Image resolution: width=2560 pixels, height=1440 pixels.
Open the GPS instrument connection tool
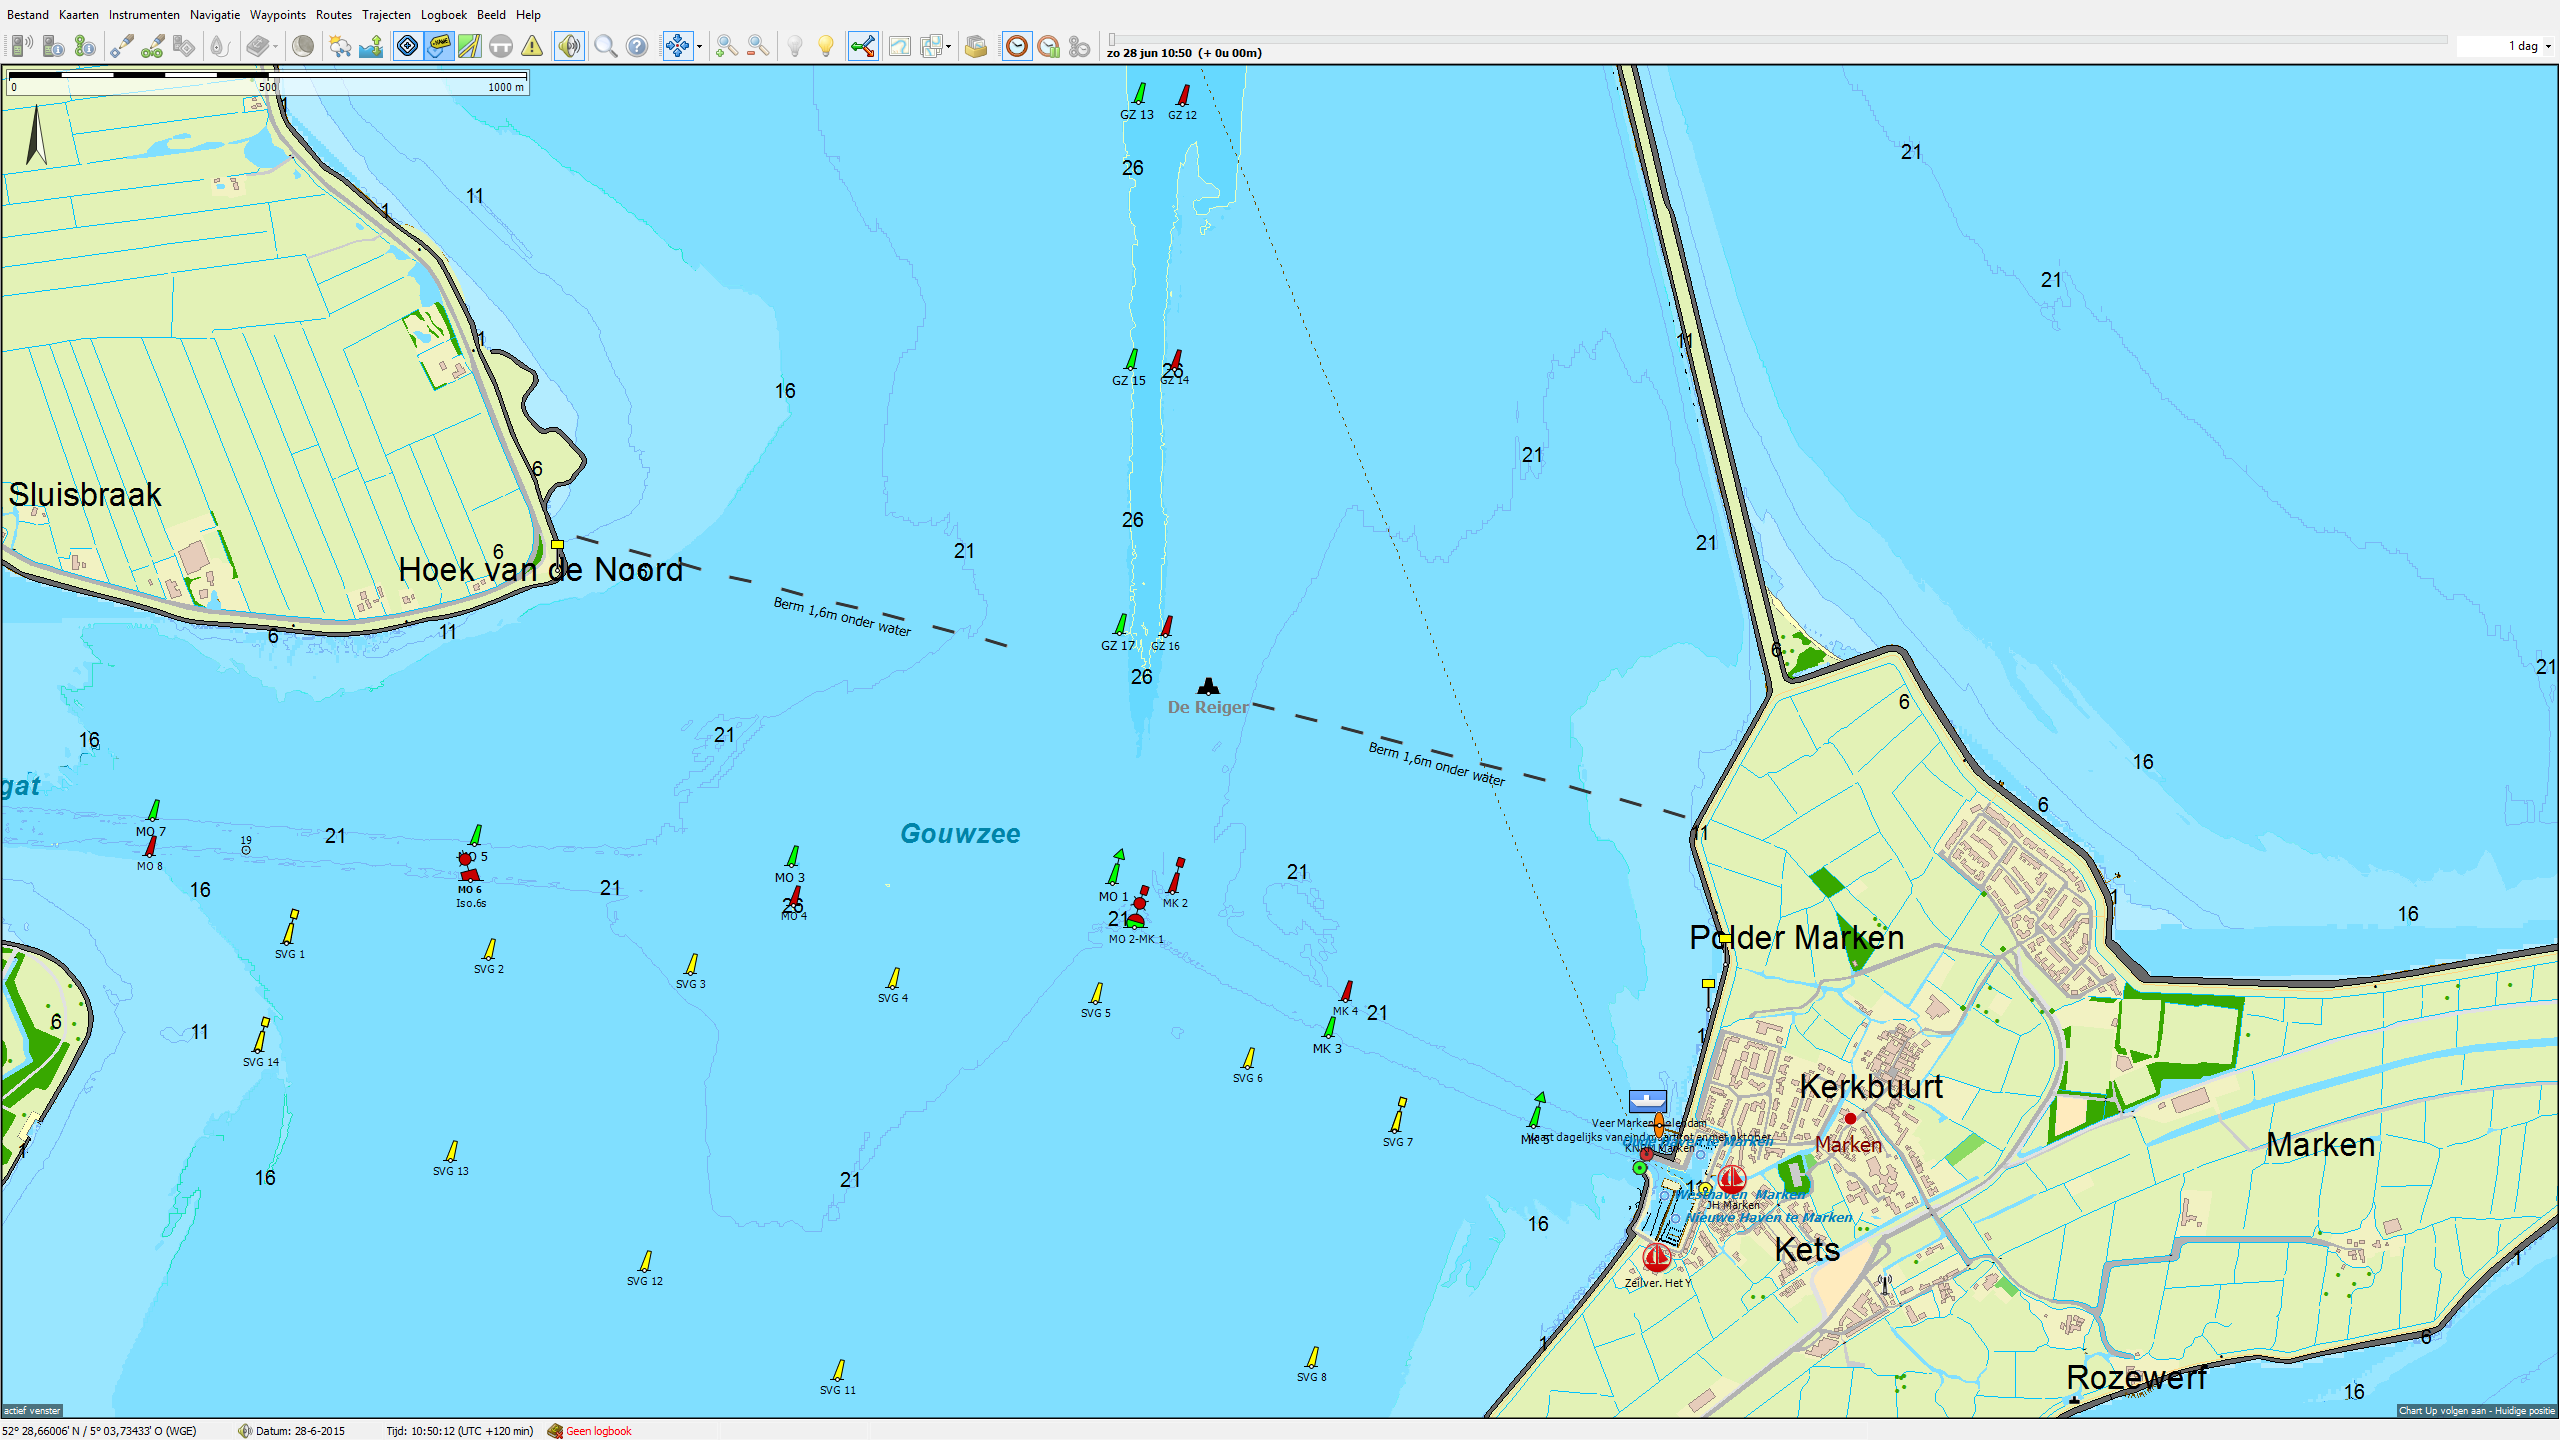click(22, 46)
